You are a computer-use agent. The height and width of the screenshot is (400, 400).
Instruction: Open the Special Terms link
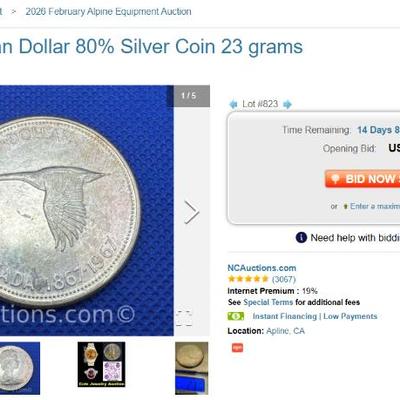tap(268, 302)
